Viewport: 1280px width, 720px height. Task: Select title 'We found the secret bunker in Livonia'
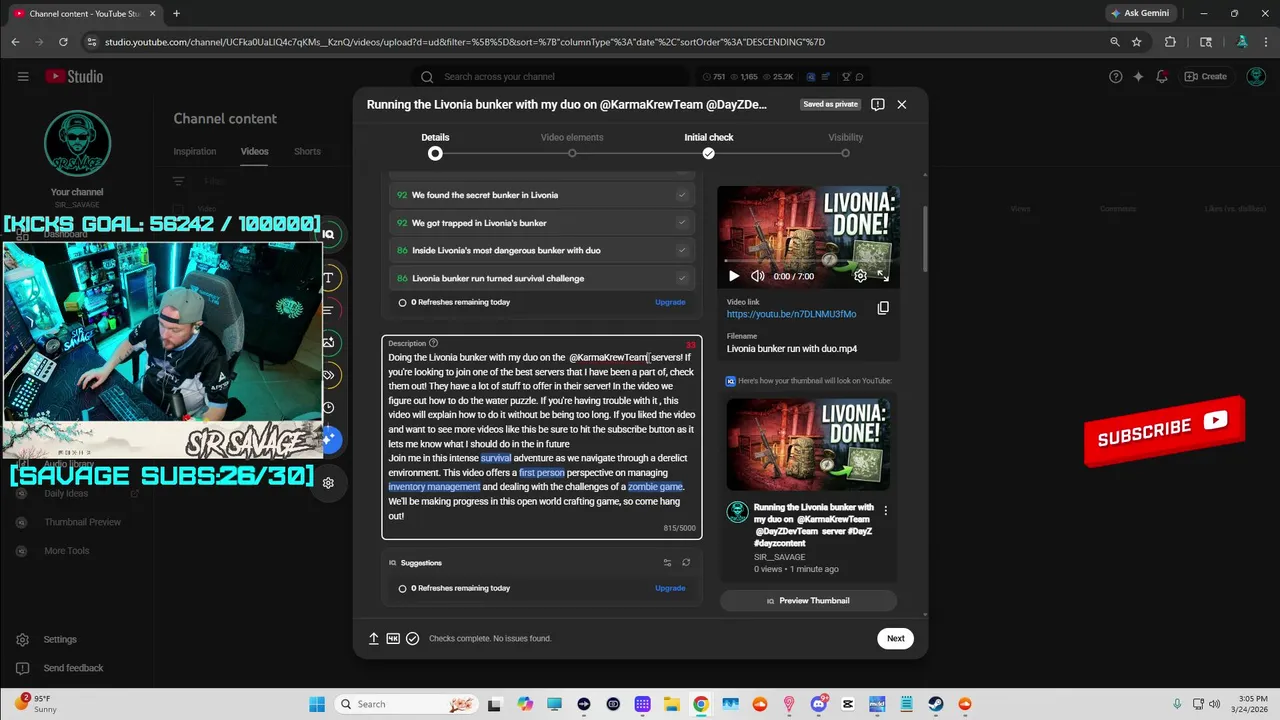tap(542, 195)
